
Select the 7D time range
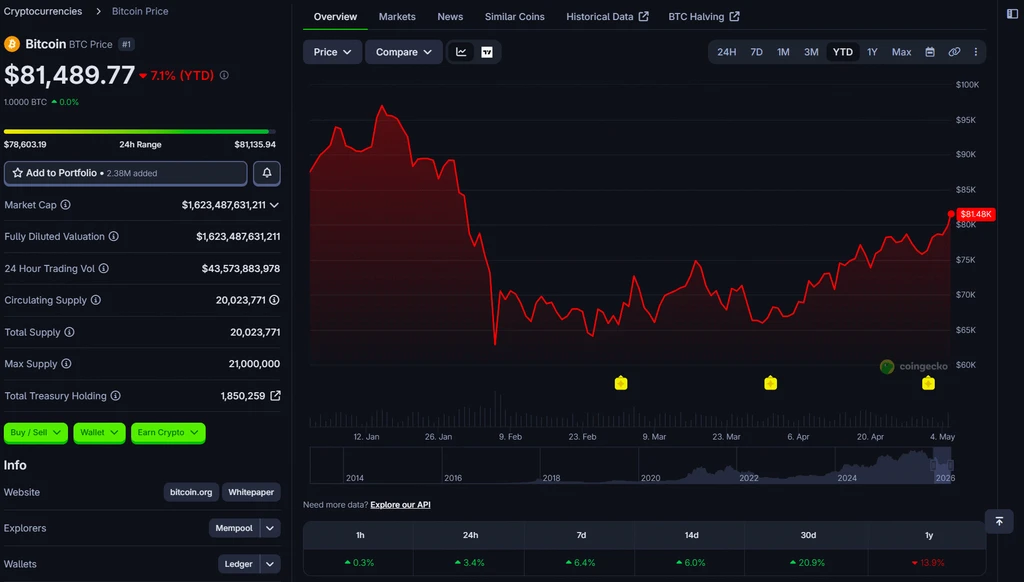coord(756,52)
